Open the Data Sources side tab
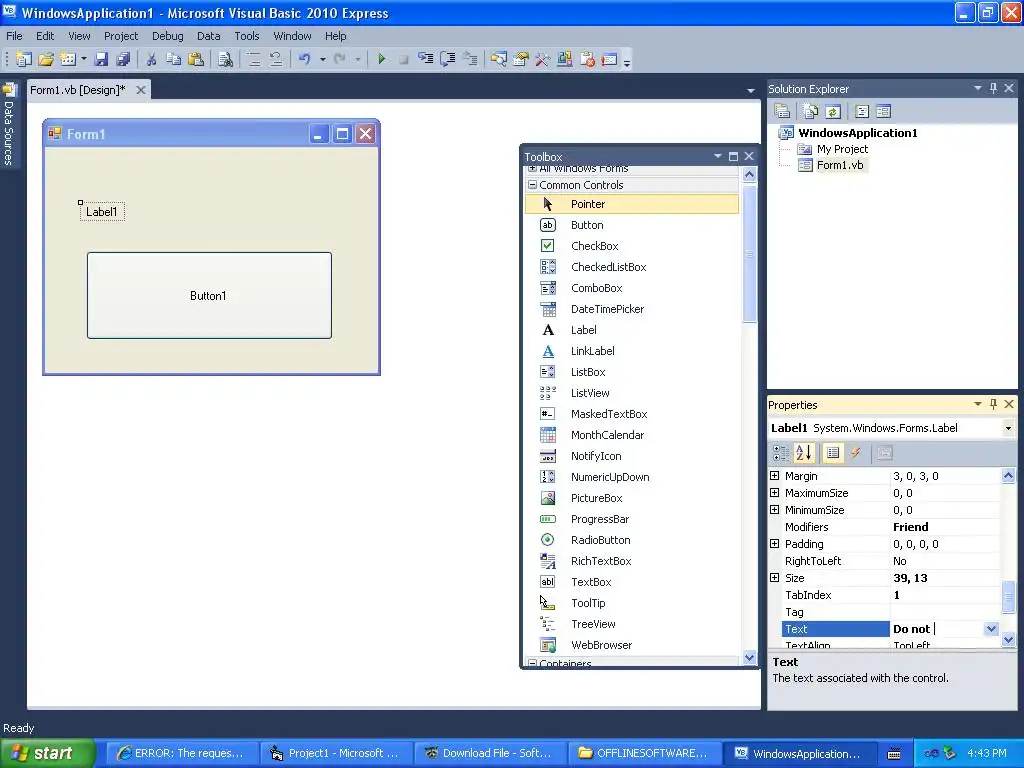The image size is (1024, 768). point(9,124)
